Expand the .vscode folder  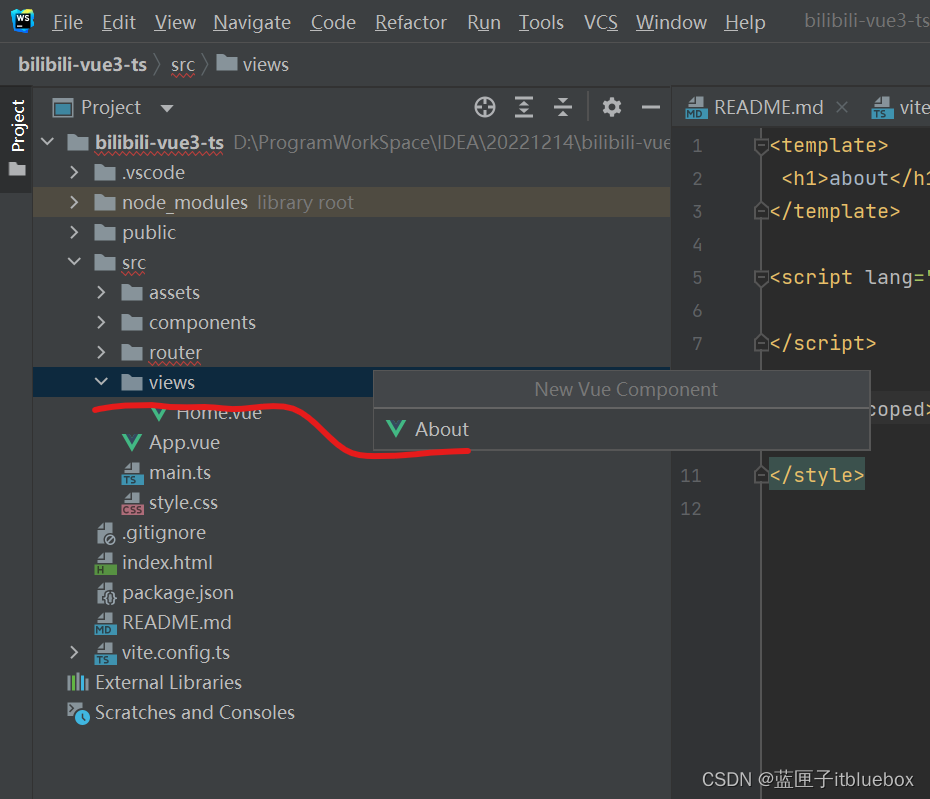coord(74,172)
